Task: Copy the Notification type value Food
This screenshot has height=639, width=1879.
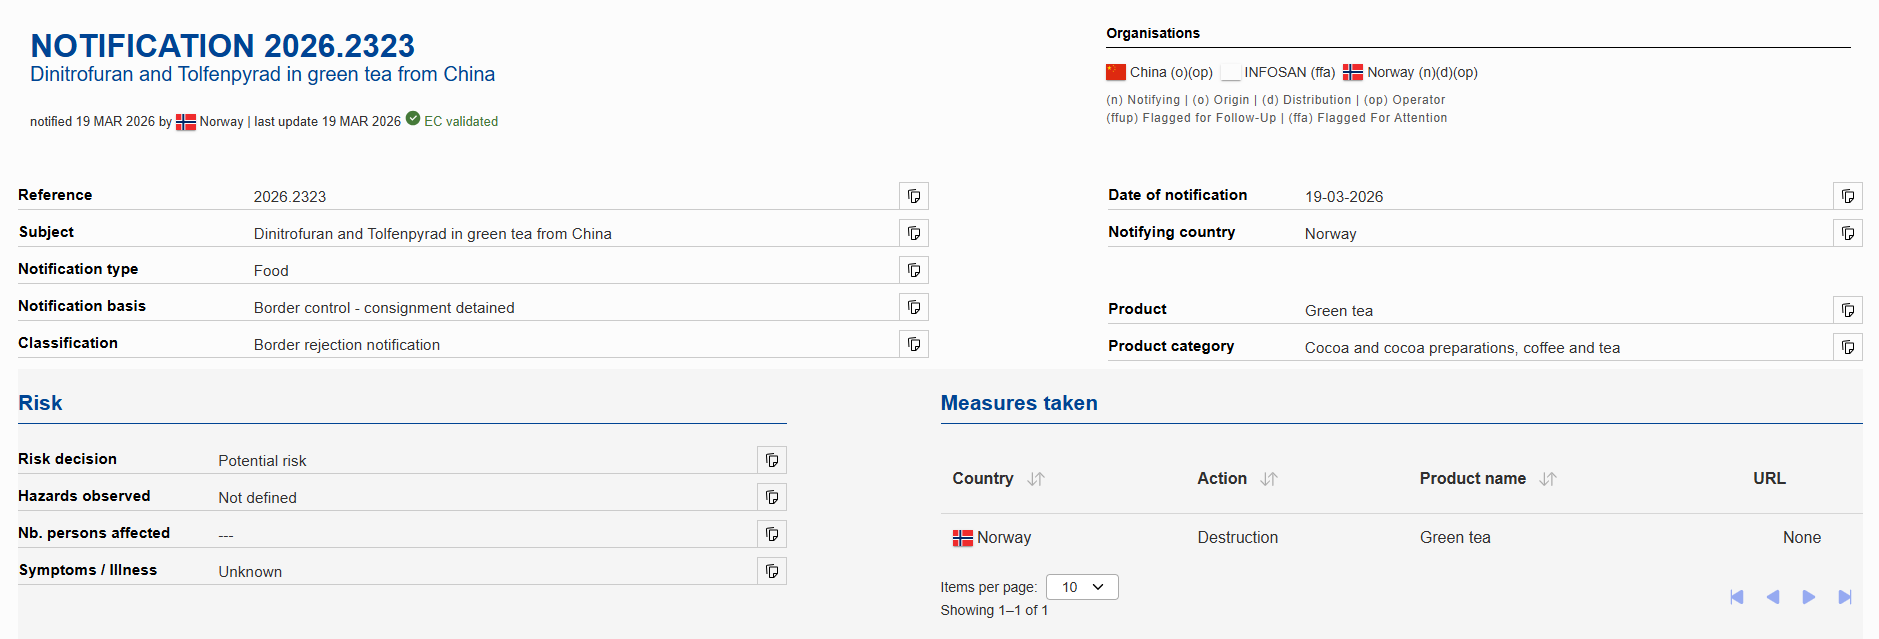Action: click(x=914, y=270)
